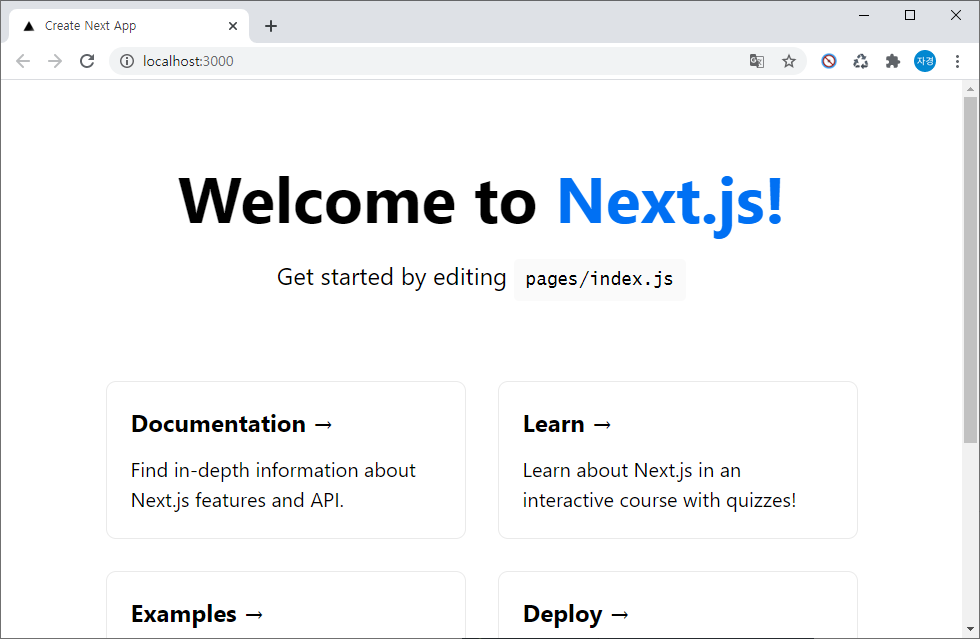980x639 pixels.
Task: Click the 'Get started by editing' text
Action: pos(391,278)
